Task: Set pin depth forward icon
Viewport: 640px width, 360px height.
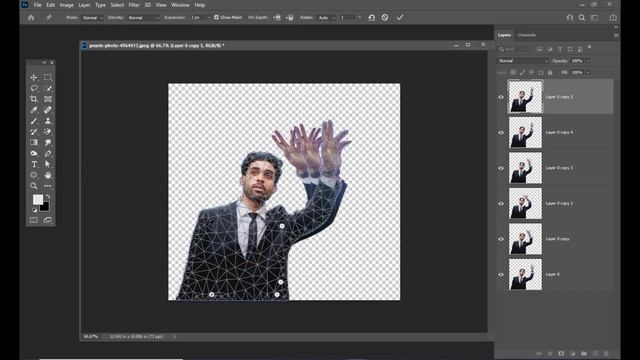Action: coord(277,18)
